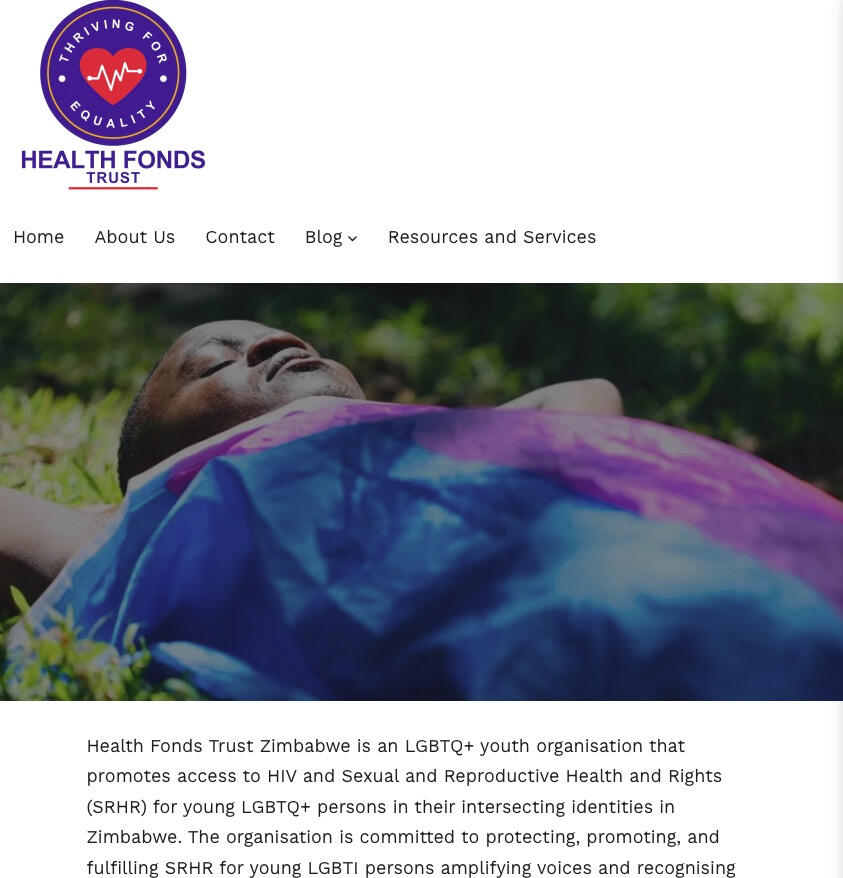843x878 pixels.
Task: Click the red underline beneath the TRUST logo text
Action: click(113, 188)
